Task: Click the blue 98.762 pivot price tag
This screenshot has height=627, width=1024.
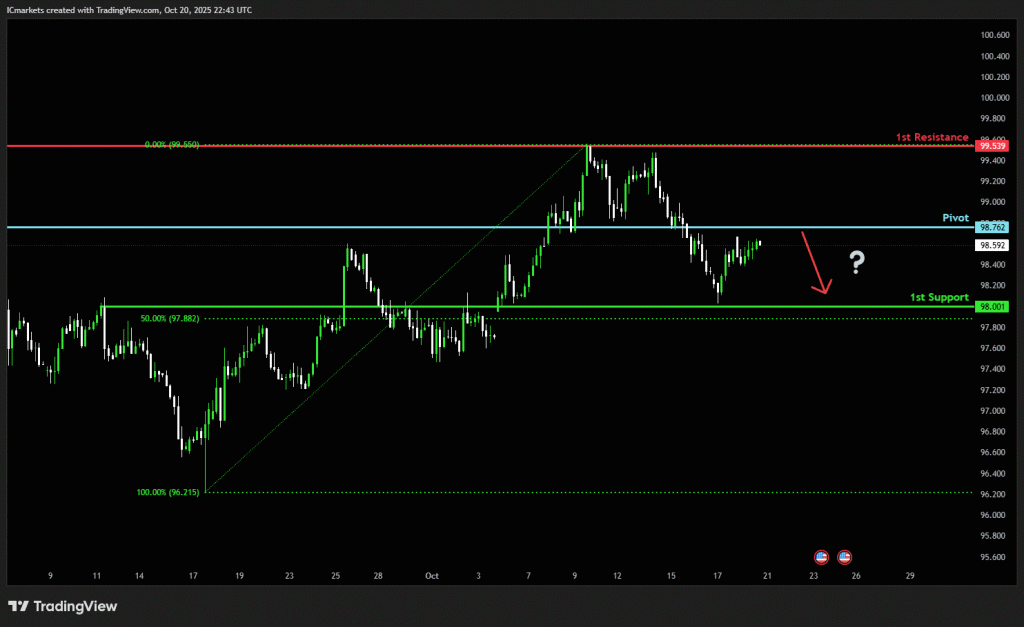Action: (993, 228)
